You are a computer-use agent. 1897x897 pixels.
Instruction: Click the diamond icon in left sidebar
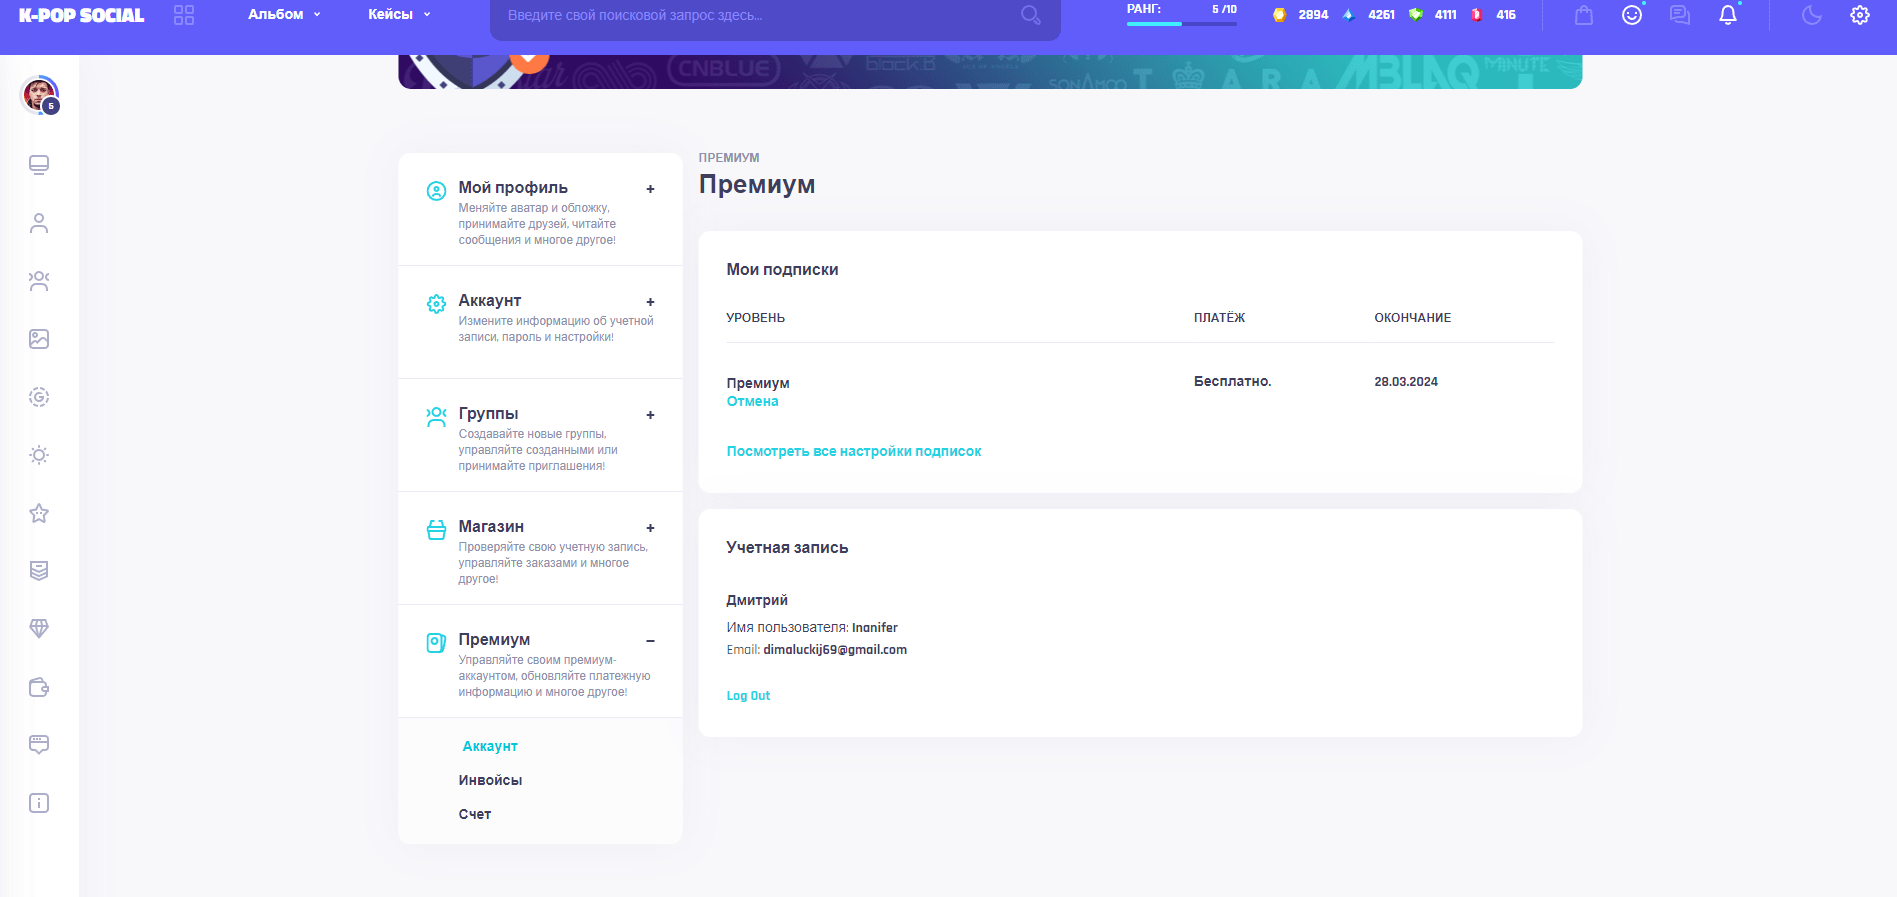[x=39, y=629]
